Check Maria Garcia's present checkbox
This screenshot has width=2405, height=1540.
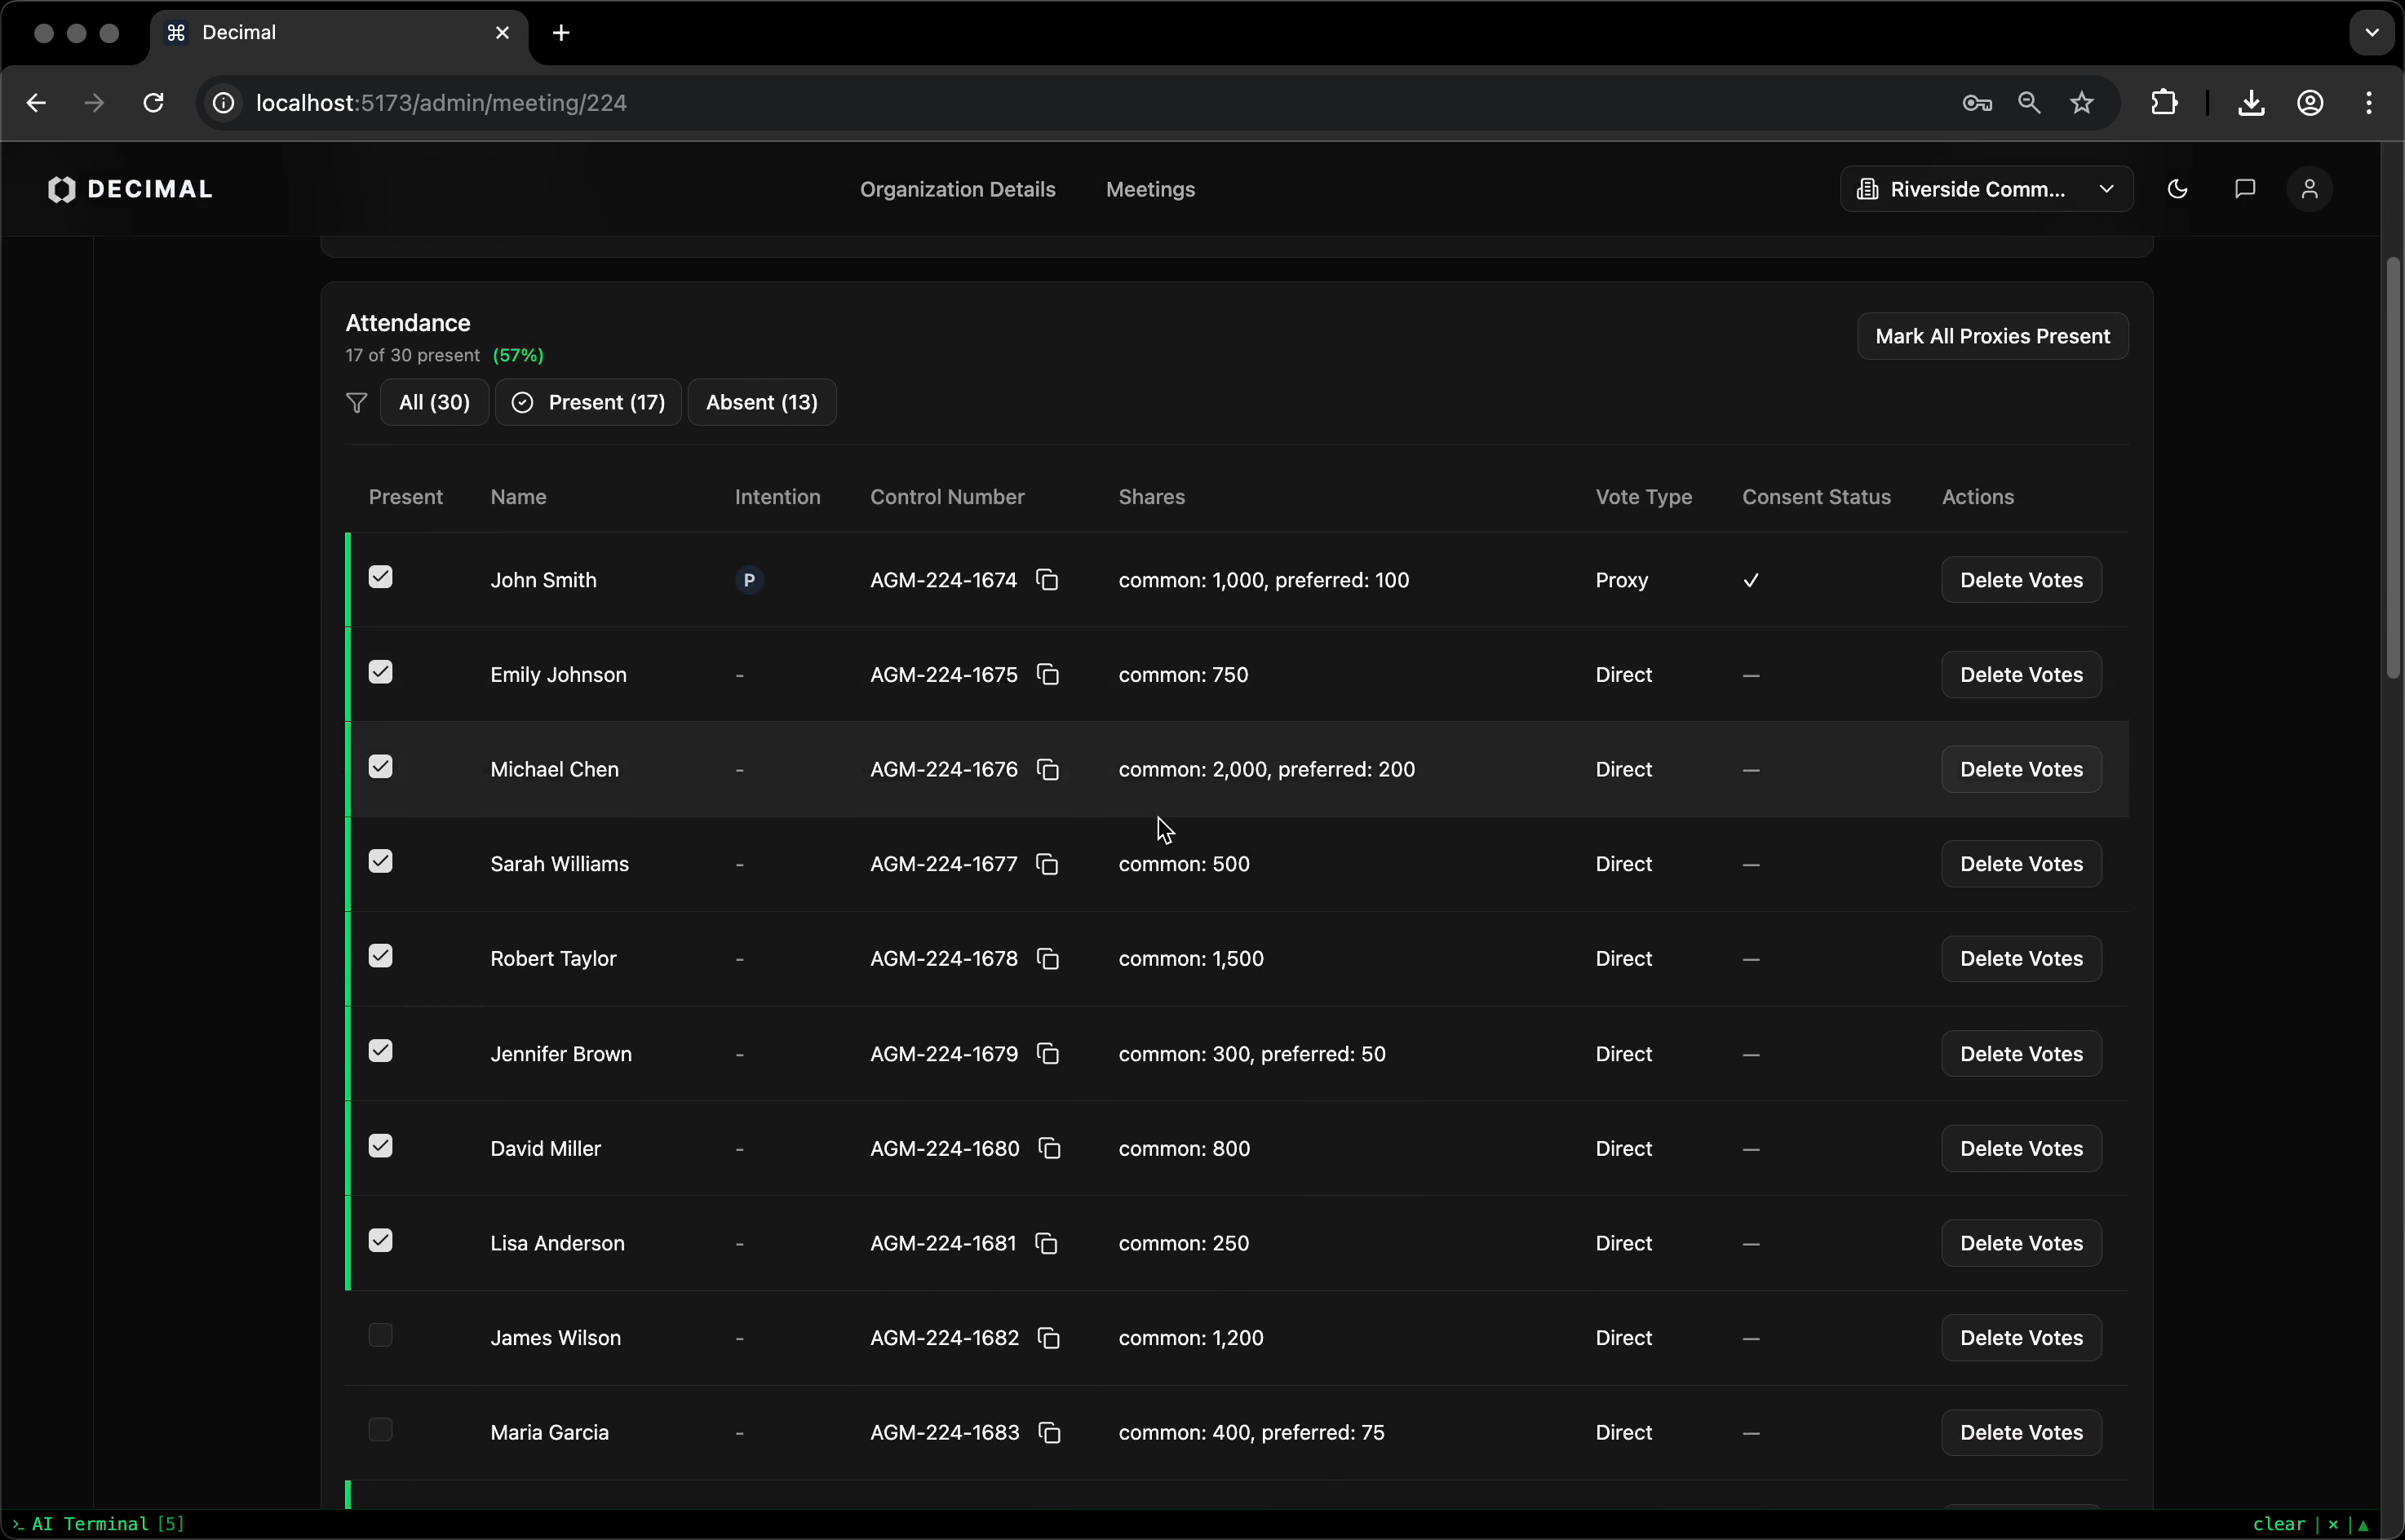click(x=380, y=1430)
